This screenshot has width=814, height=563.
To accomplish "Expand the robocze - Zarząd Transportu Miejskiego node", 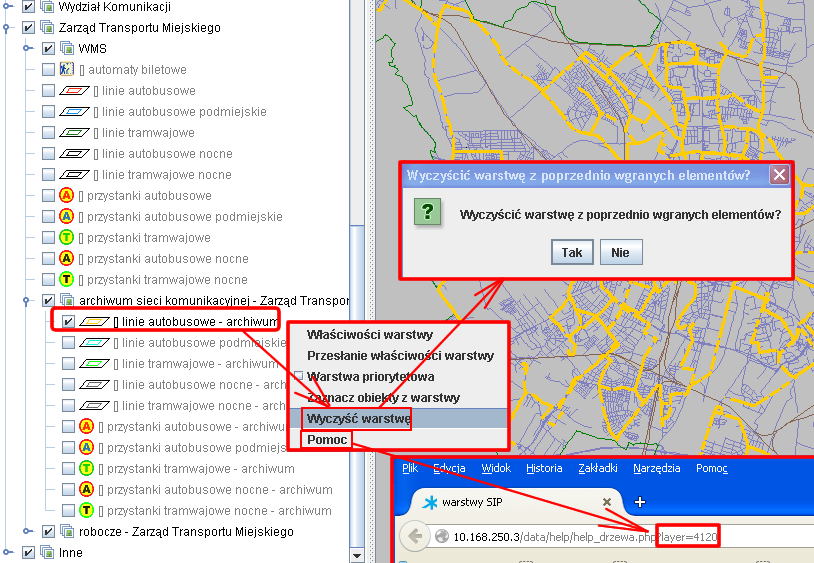I will tap(27, 532).
